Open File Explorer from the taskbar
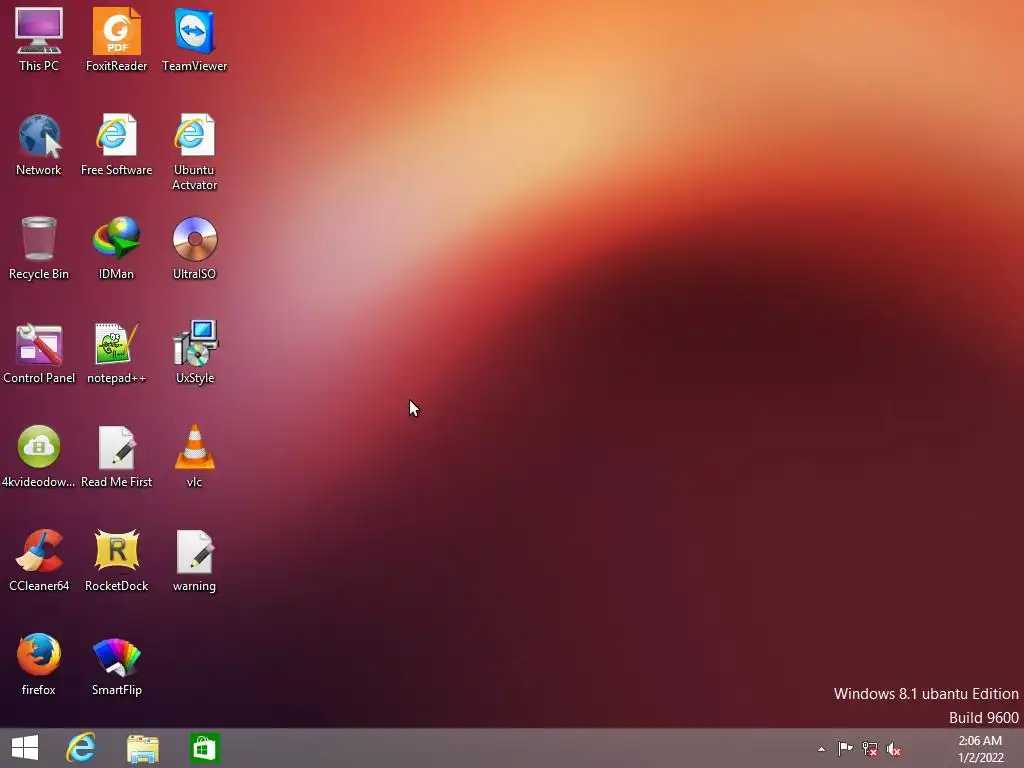Screen dimensions: 1024x768 pos(142,748)
